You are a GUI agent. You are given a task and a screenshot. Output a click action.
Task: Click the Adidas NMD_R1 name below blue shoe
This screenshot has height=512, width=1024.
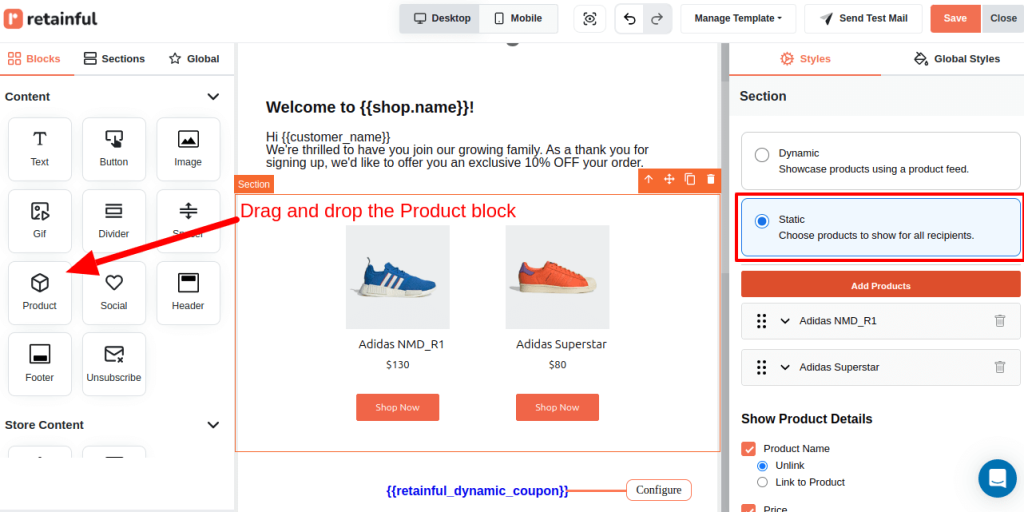pyautogui.click(x=401, y=344)
